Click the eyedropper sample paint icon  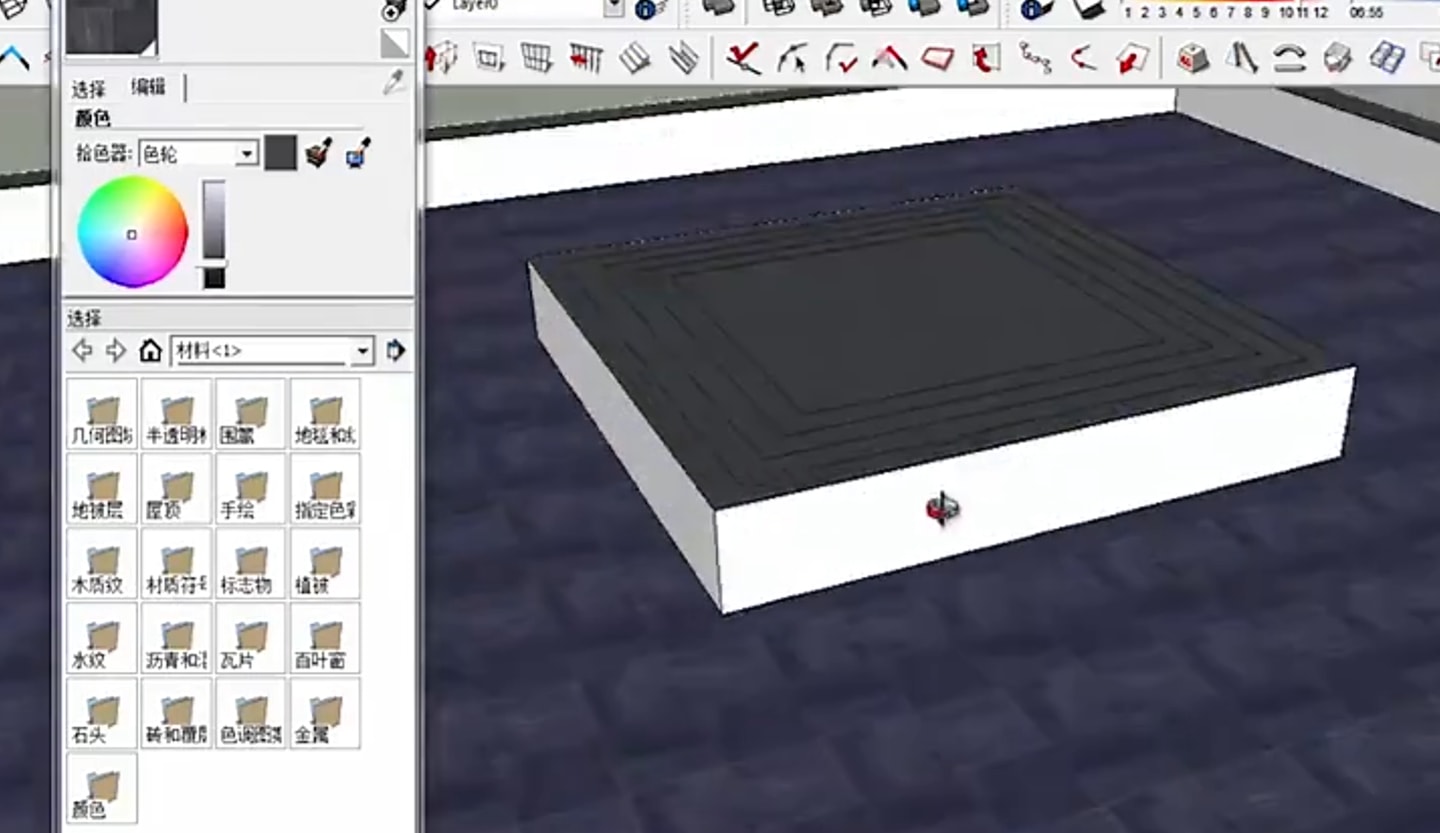[x=394, y=83]
